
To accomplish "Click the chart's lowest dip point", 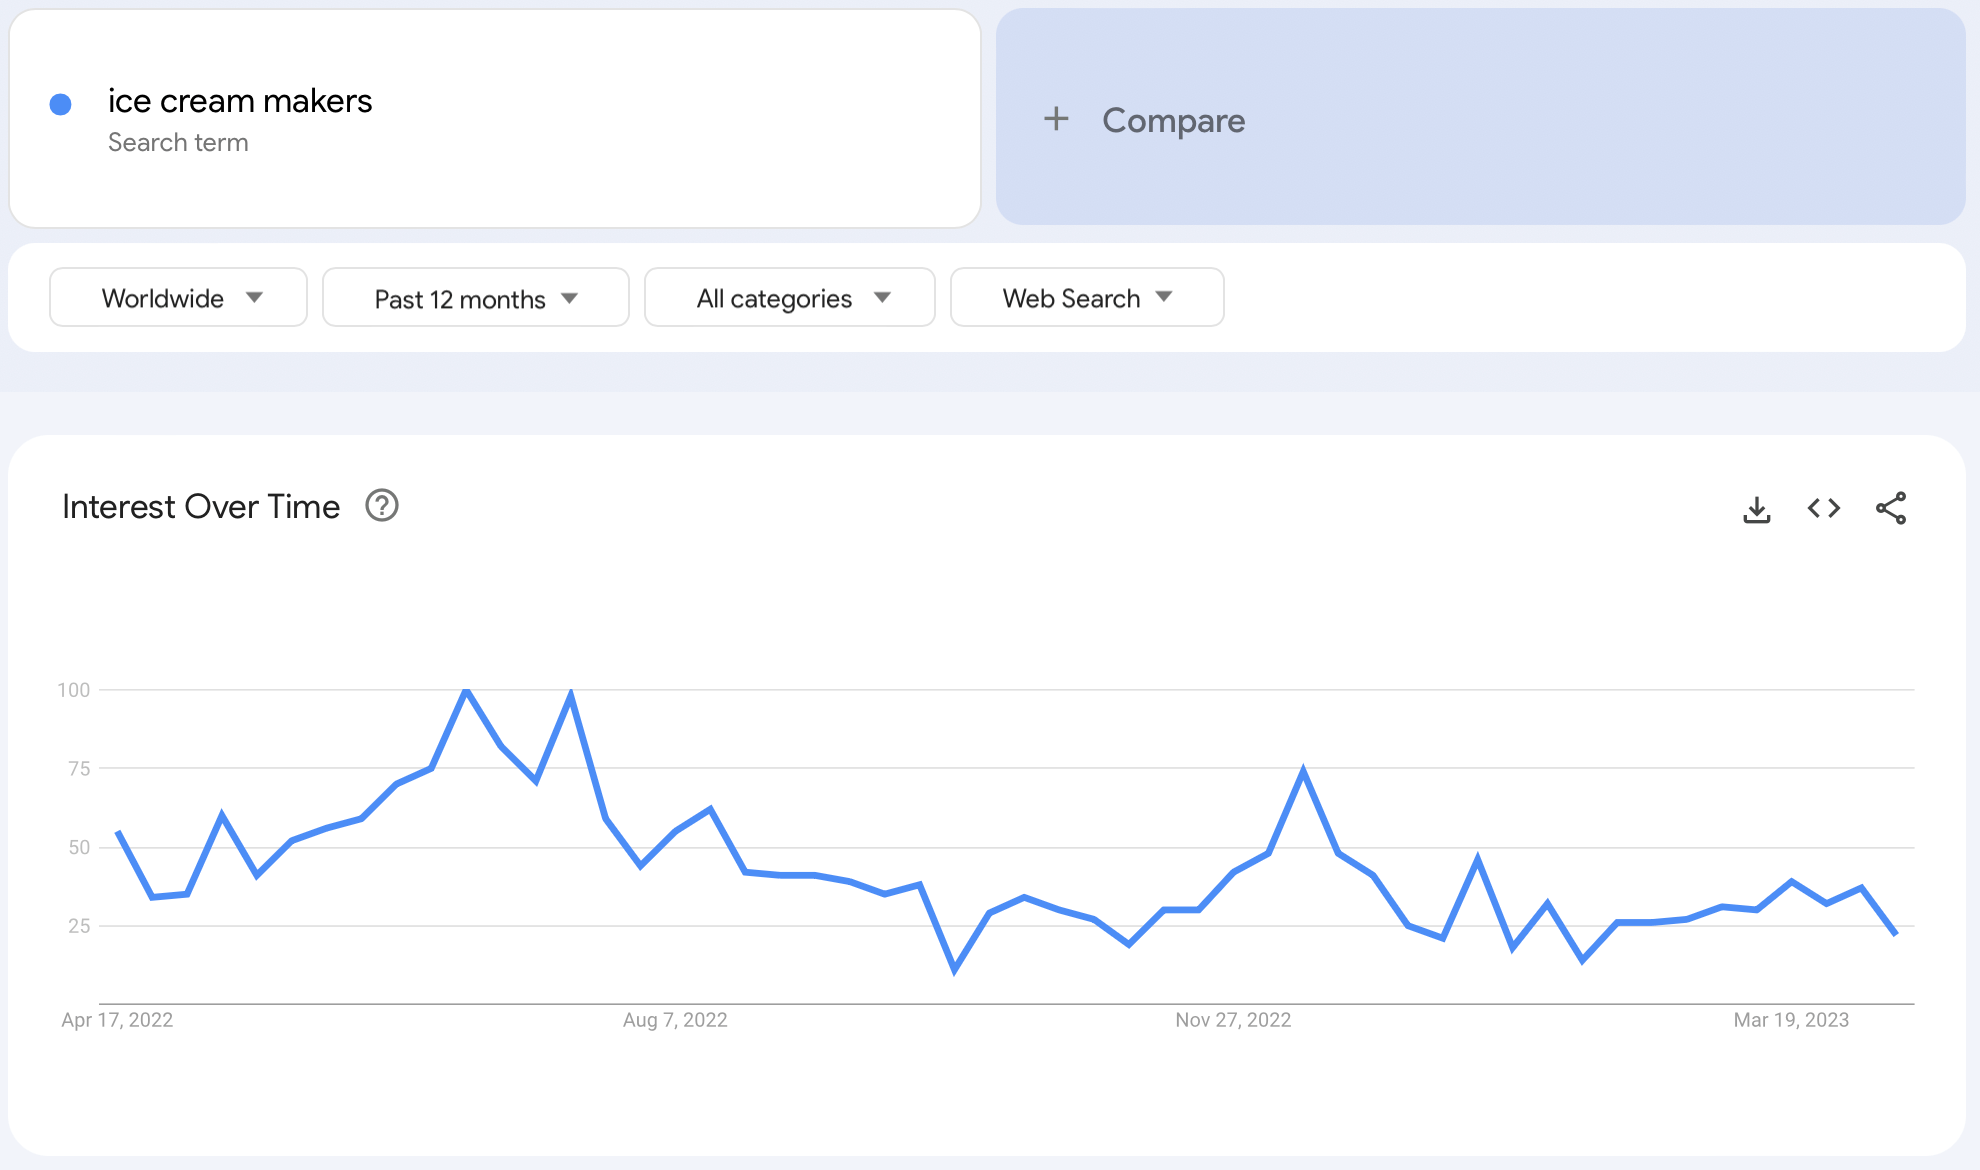I will click(x=954, y=969).
